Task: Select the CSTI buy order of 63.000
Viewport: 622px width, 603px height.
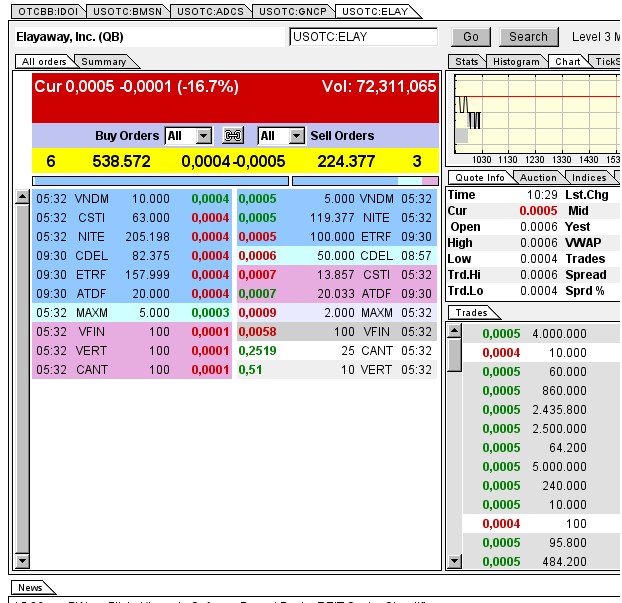Action: click(132, 218)
